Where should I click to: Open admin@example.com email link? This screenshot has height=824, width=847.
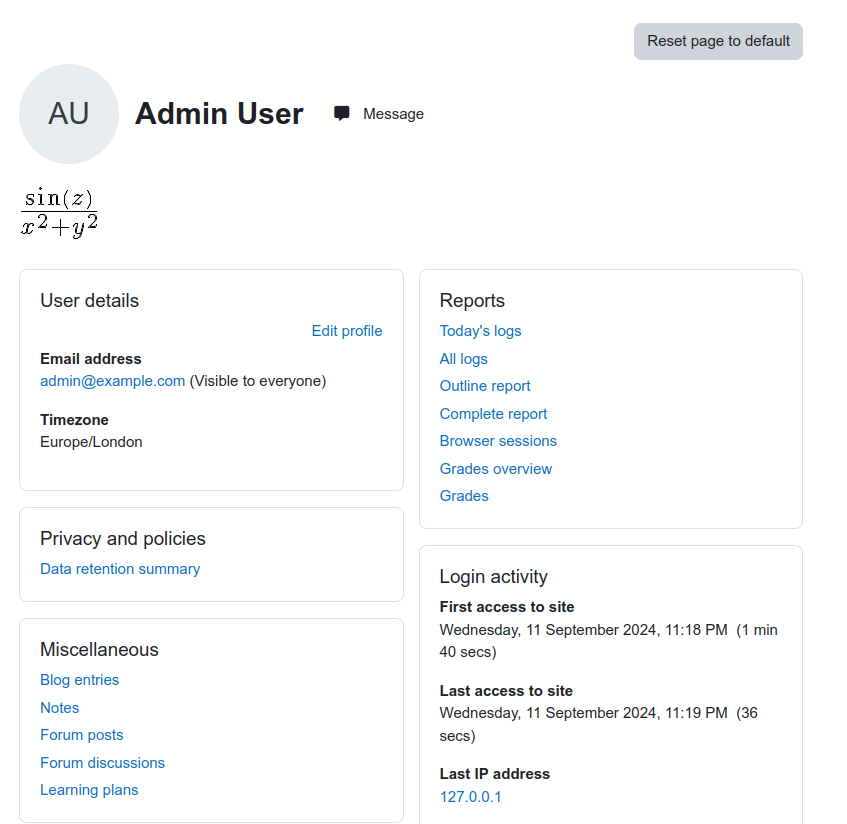(112, 381)
